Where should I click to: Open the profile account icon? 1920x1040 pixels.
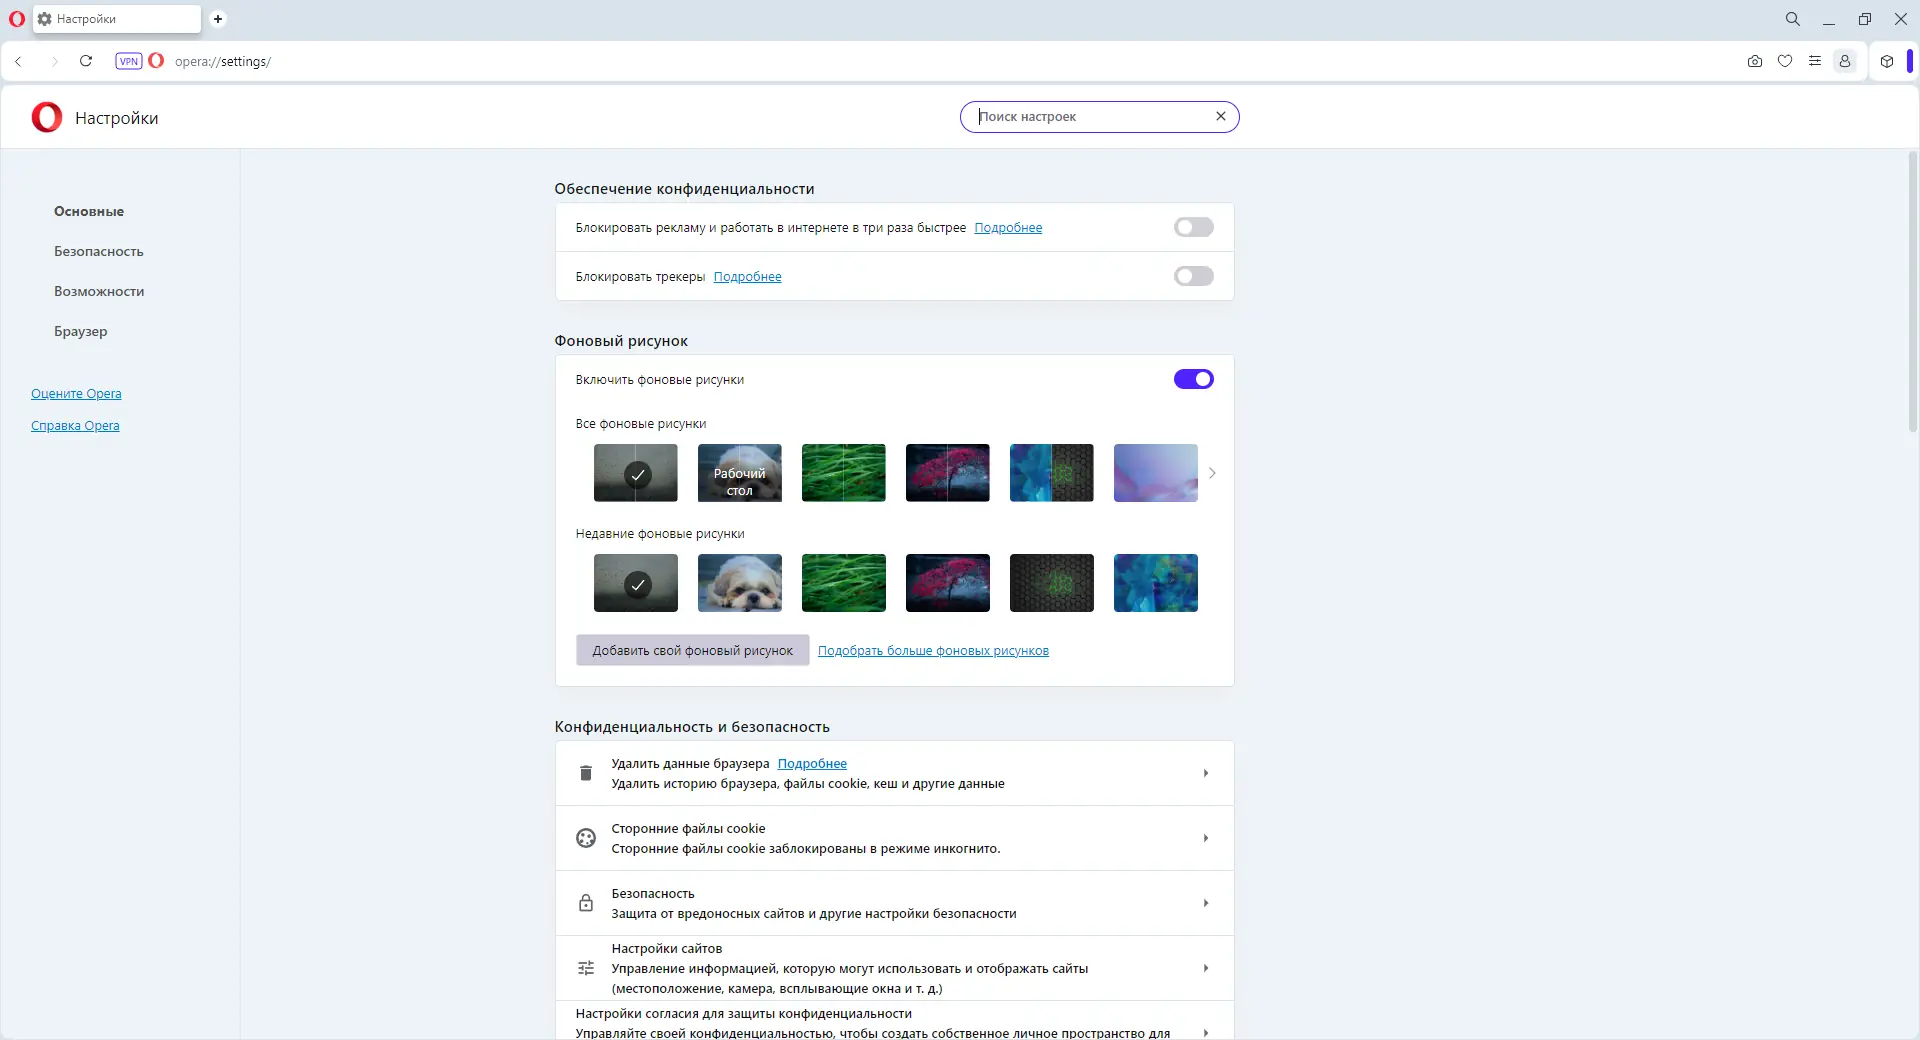coord(1845,61)
